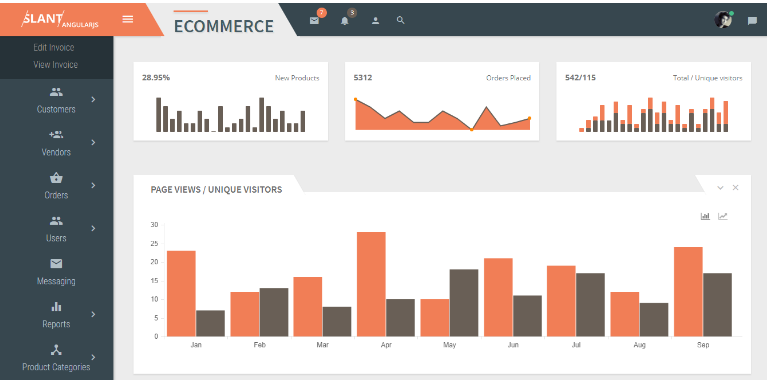The height and width of the screenshot is (382, 767).
Task: Expand the Product Categories submenu arrow
Action: coord(93,357)
